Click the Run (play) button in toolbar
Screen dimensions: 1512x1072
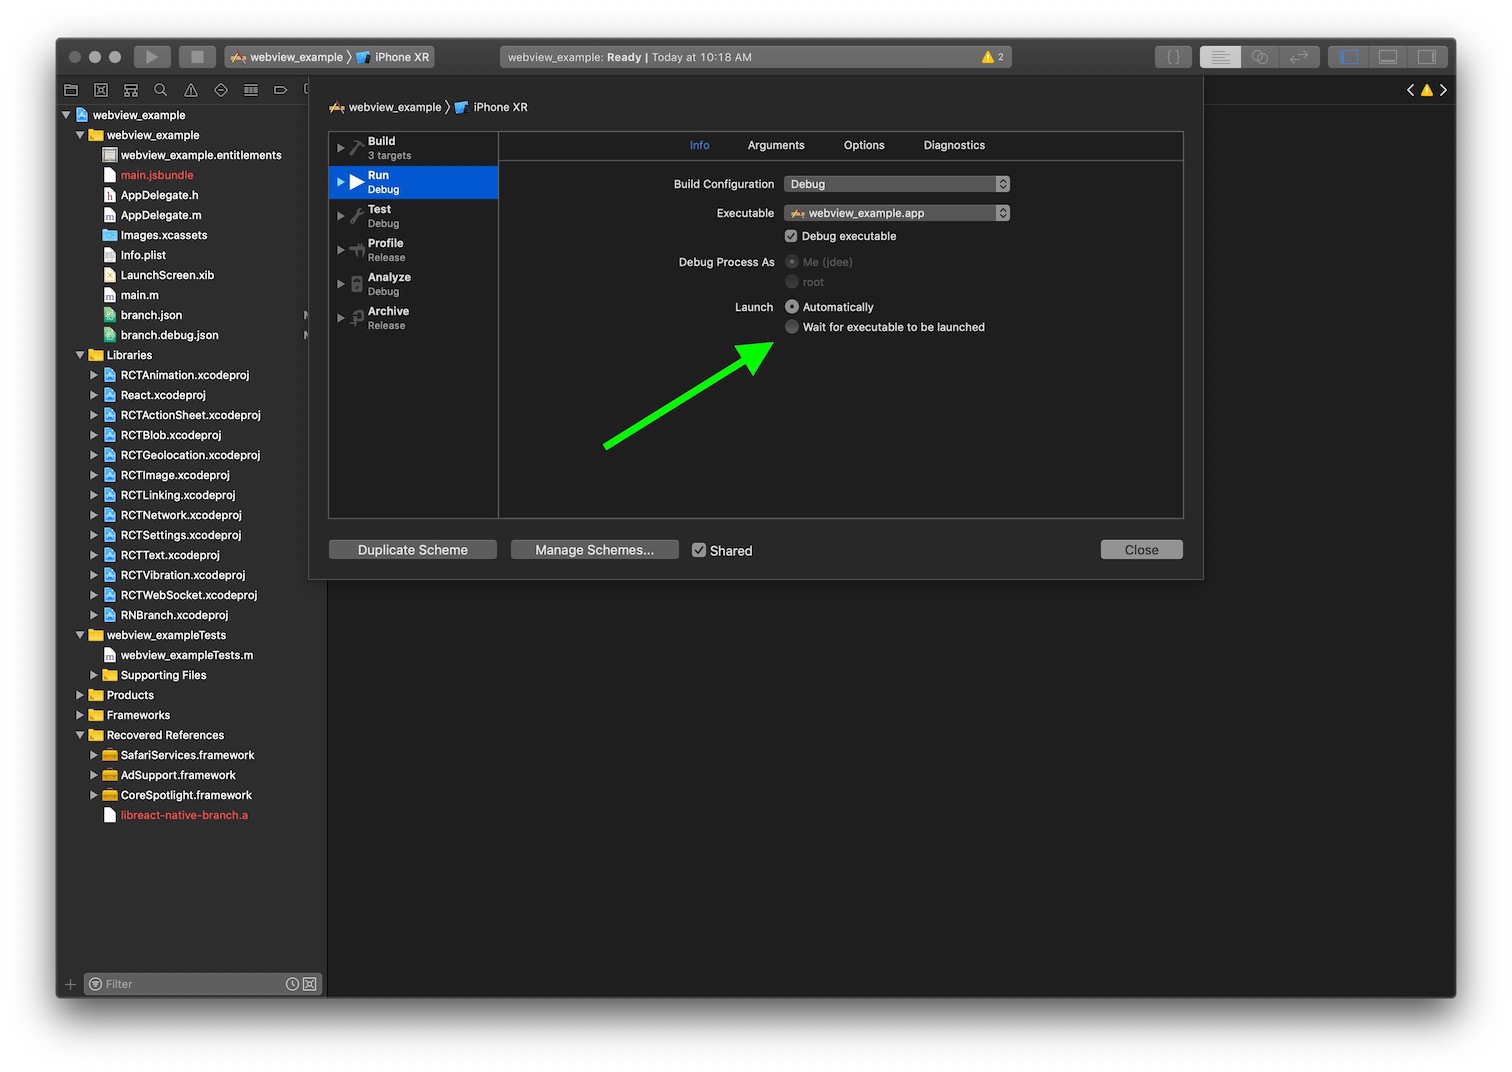(151, 57)
